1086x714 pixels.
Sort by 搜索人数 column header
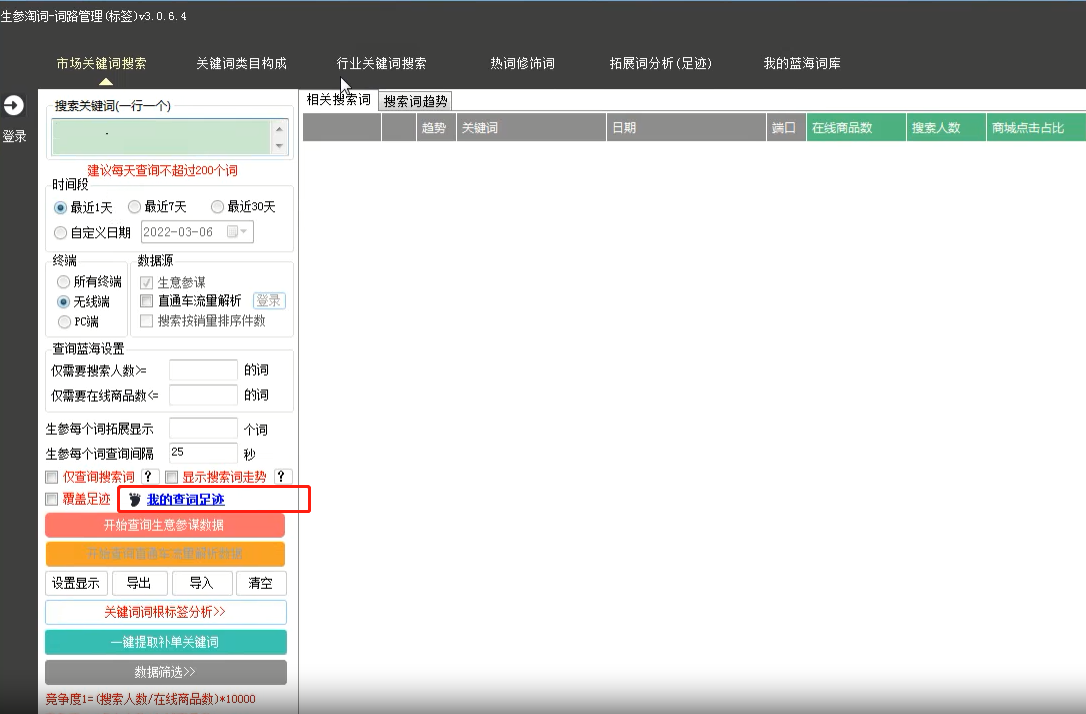946,127
